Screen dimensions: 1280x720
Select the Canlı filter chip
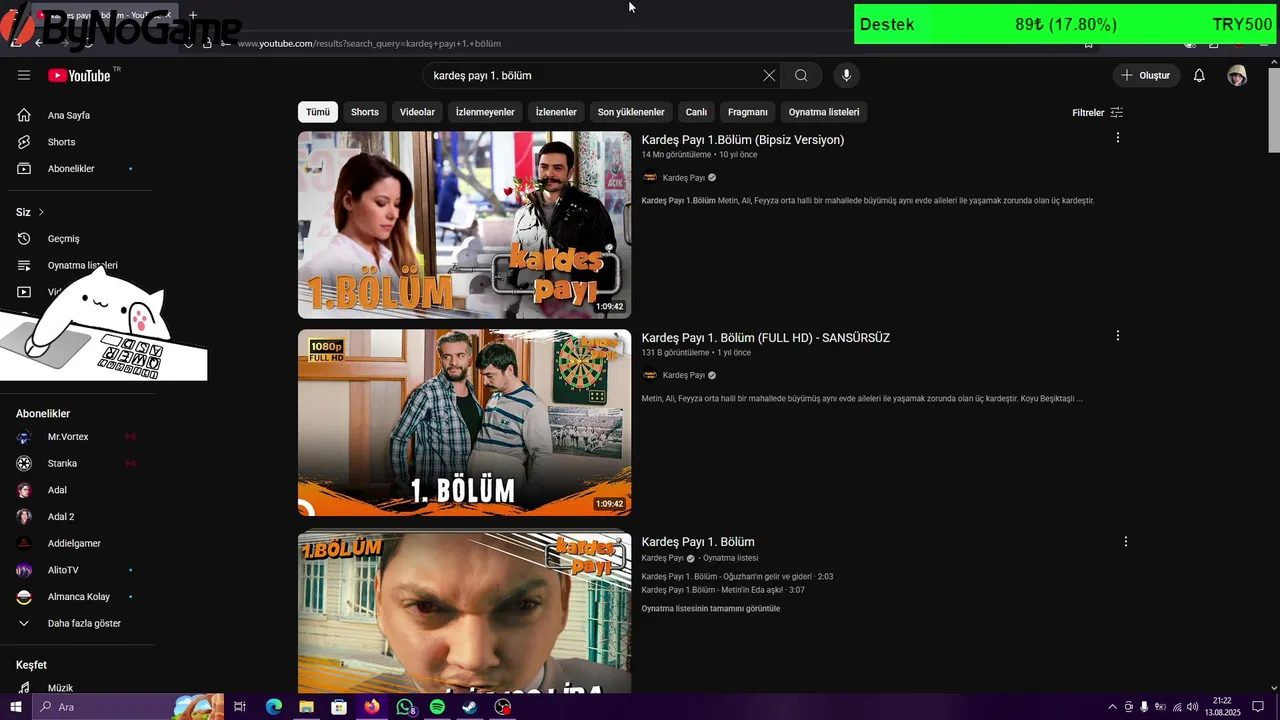tap(696, 112)
